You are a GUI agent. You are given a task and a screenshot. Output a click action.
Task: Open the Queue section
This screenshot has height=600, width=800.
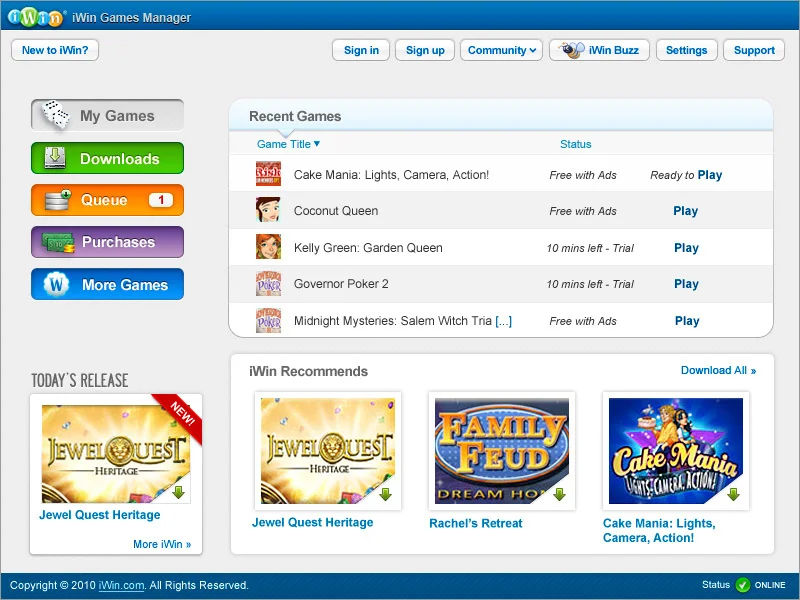tap(107, 200)
